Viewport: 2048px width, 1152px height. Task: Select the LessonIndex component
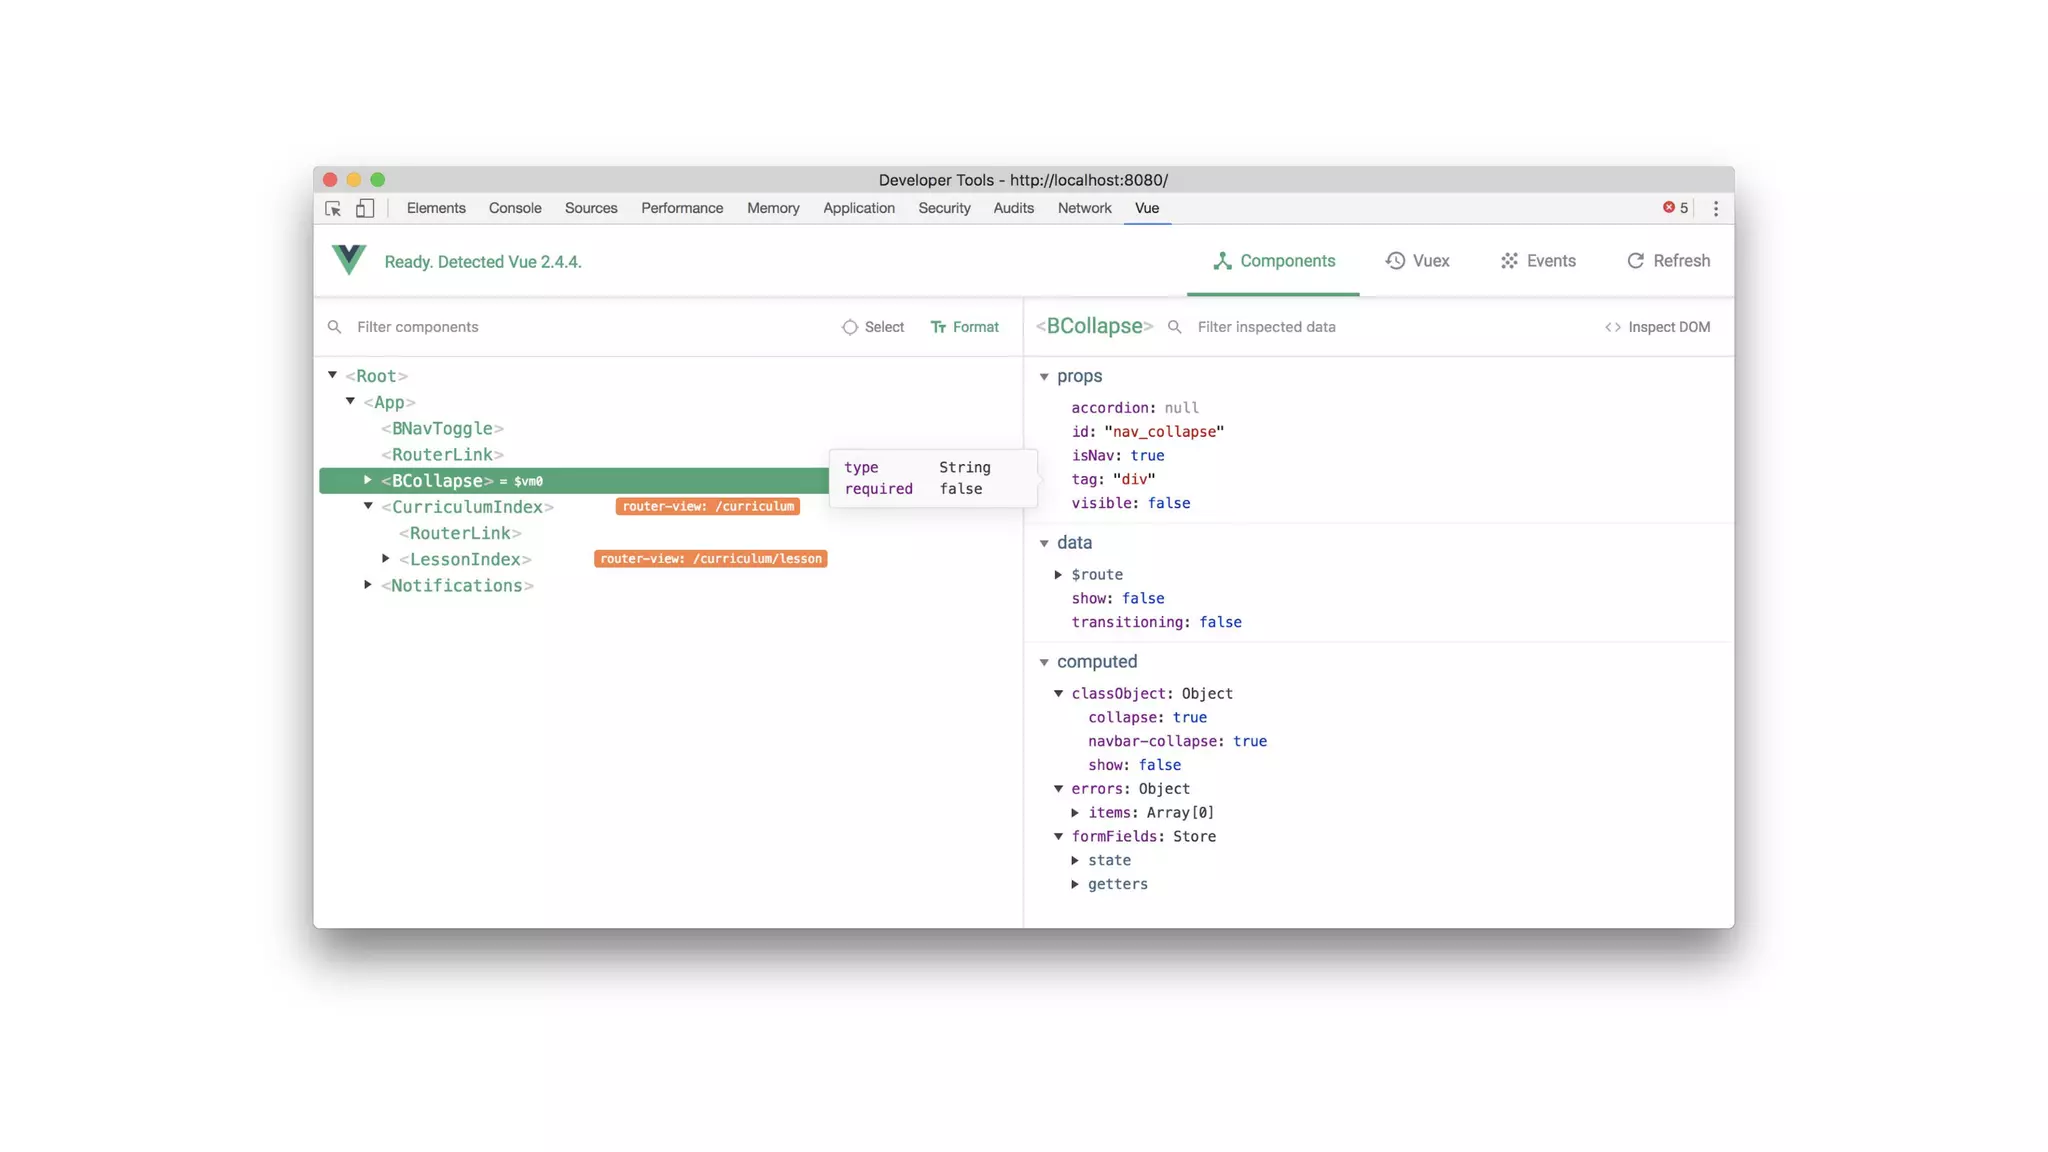465,560
